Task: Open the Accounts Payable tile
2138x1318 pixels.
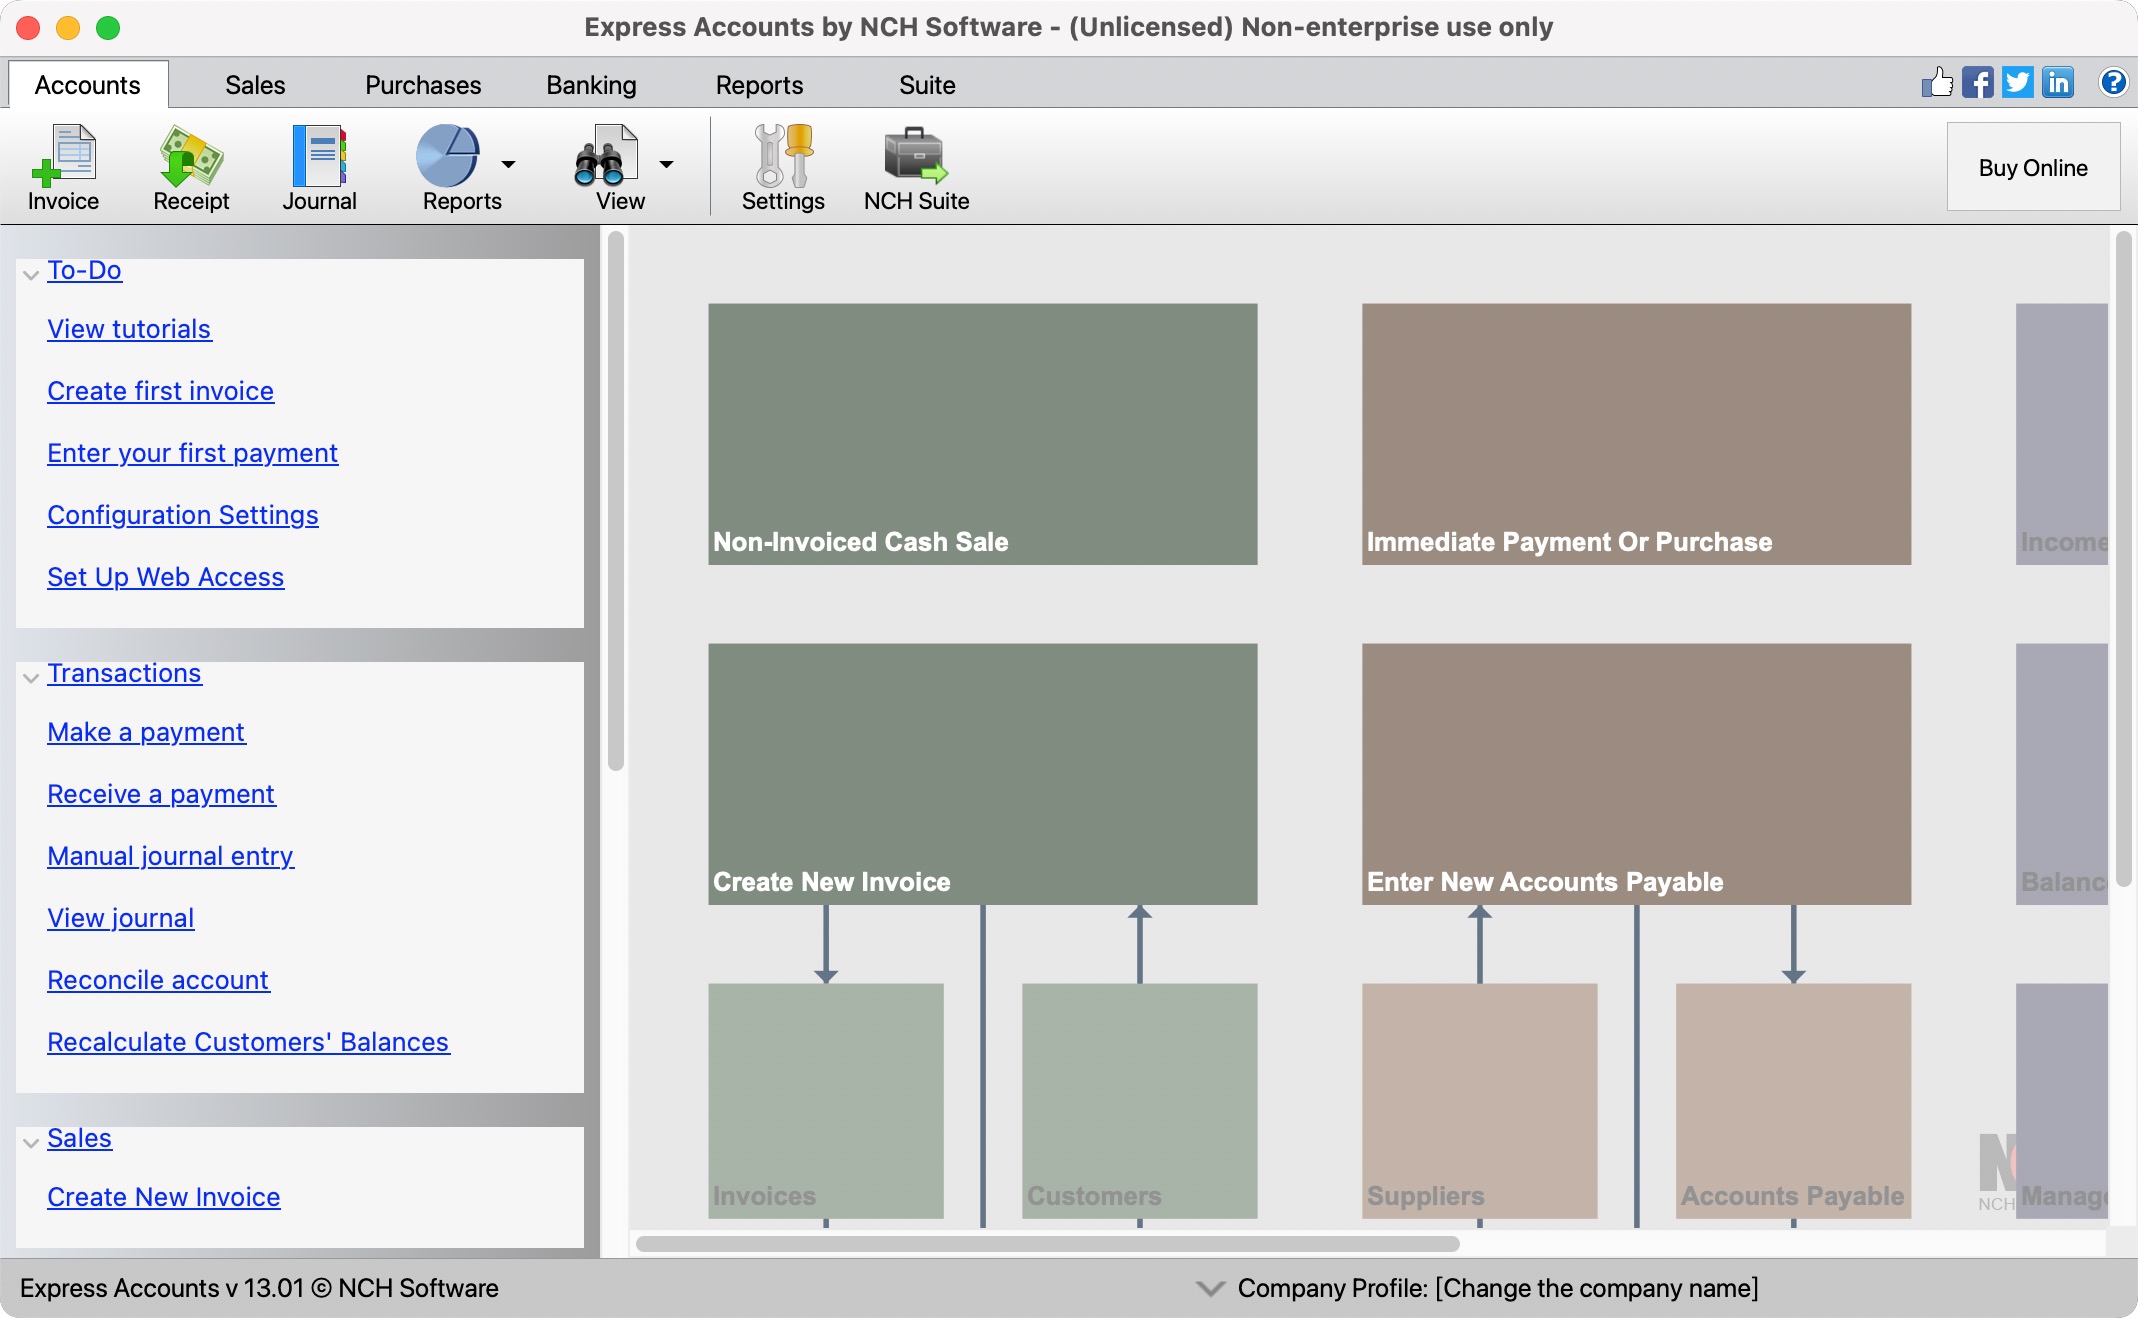Action: pyautogui.click(x=1793, y=1101)
